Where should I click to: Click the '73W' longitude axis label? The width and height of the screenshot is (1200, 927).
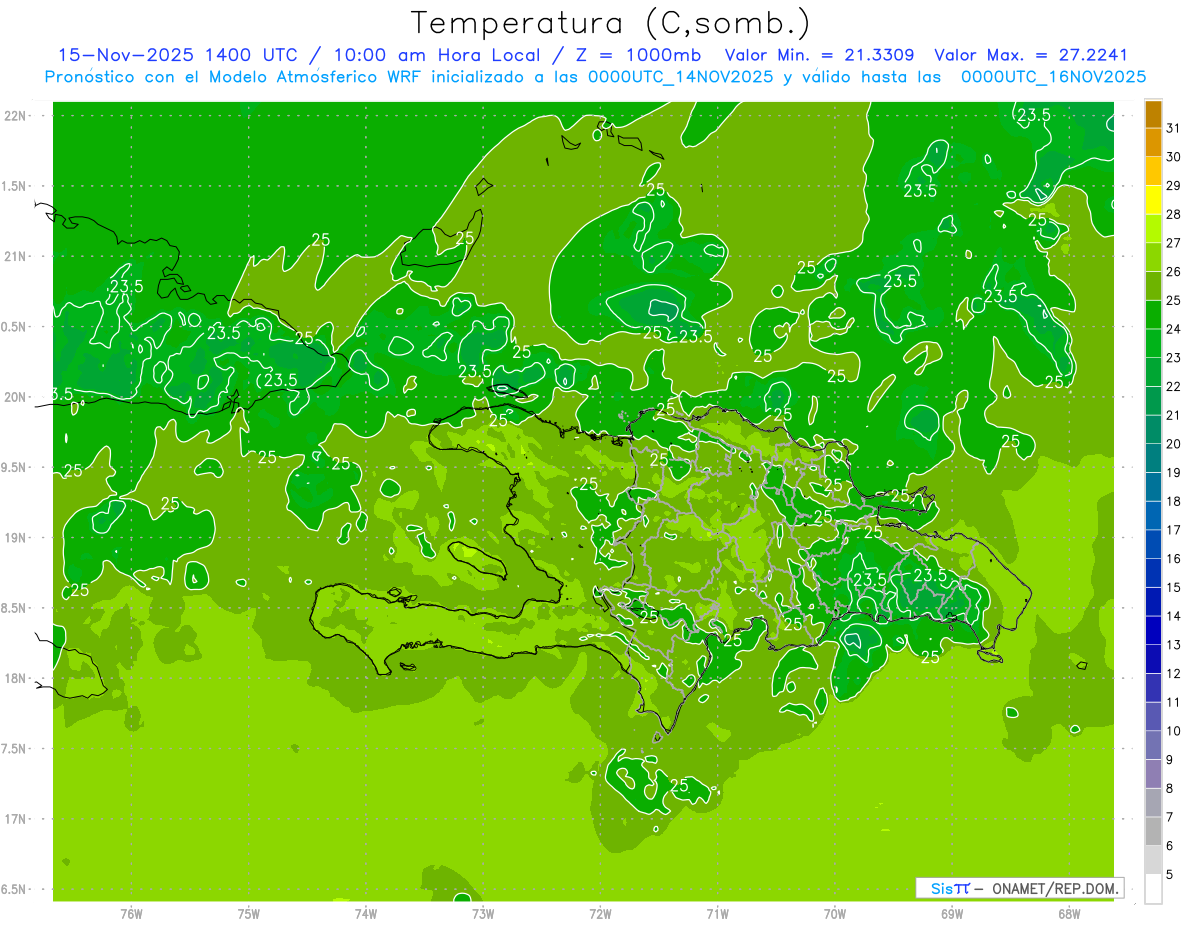(x=483, y=913)
